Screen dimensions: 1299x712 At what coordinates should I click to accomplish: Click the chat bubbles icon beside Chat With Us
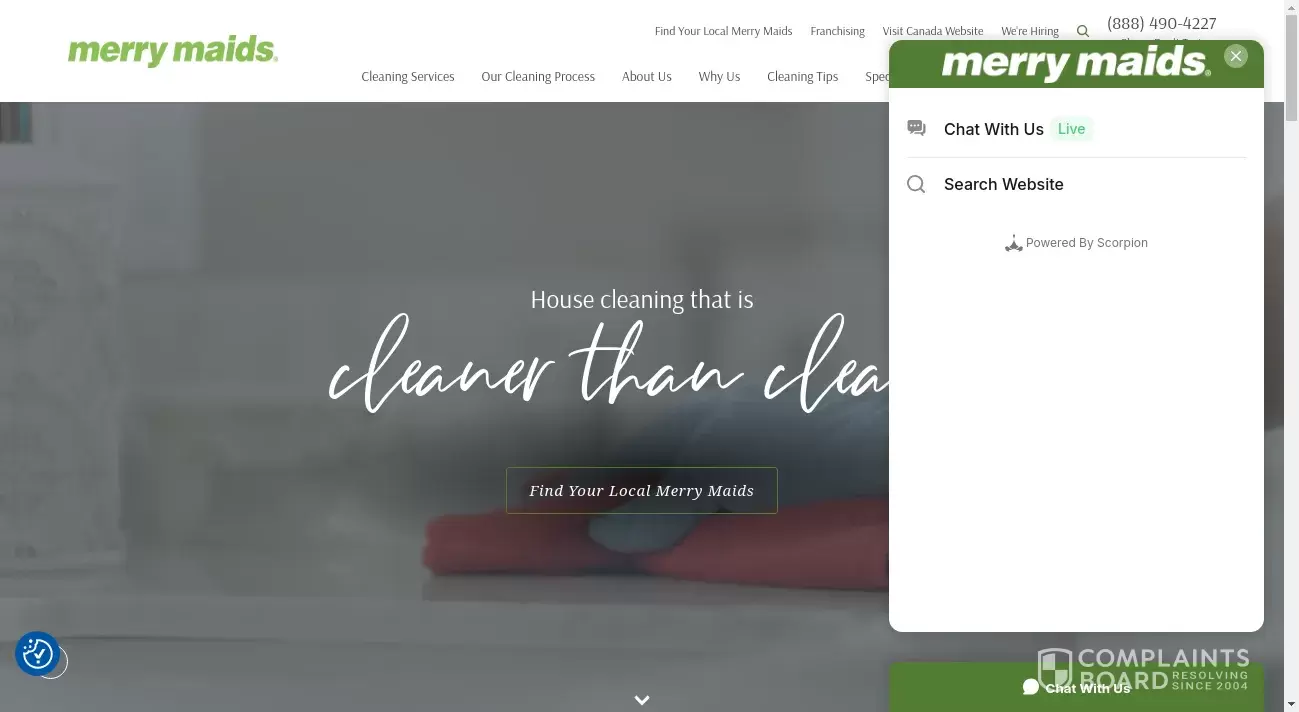[916, 128]
